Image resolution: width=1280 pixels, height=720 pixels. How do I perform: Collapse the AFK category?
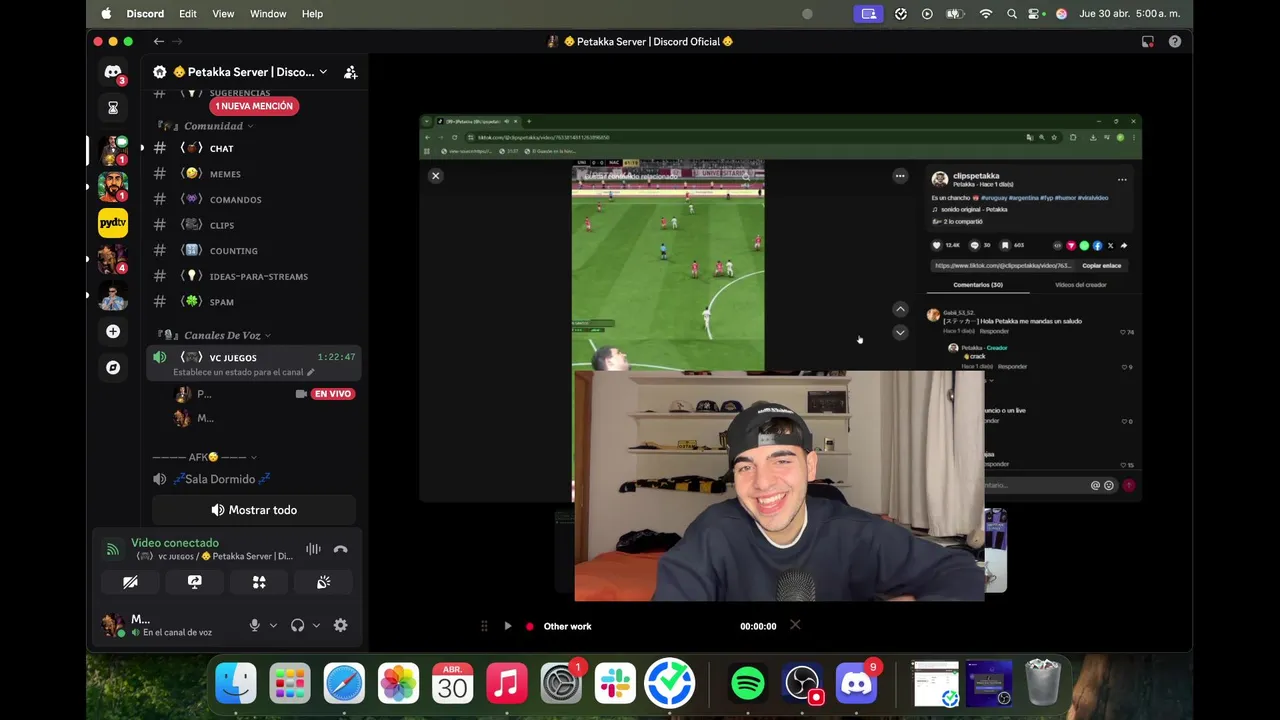tap(205, 457)
